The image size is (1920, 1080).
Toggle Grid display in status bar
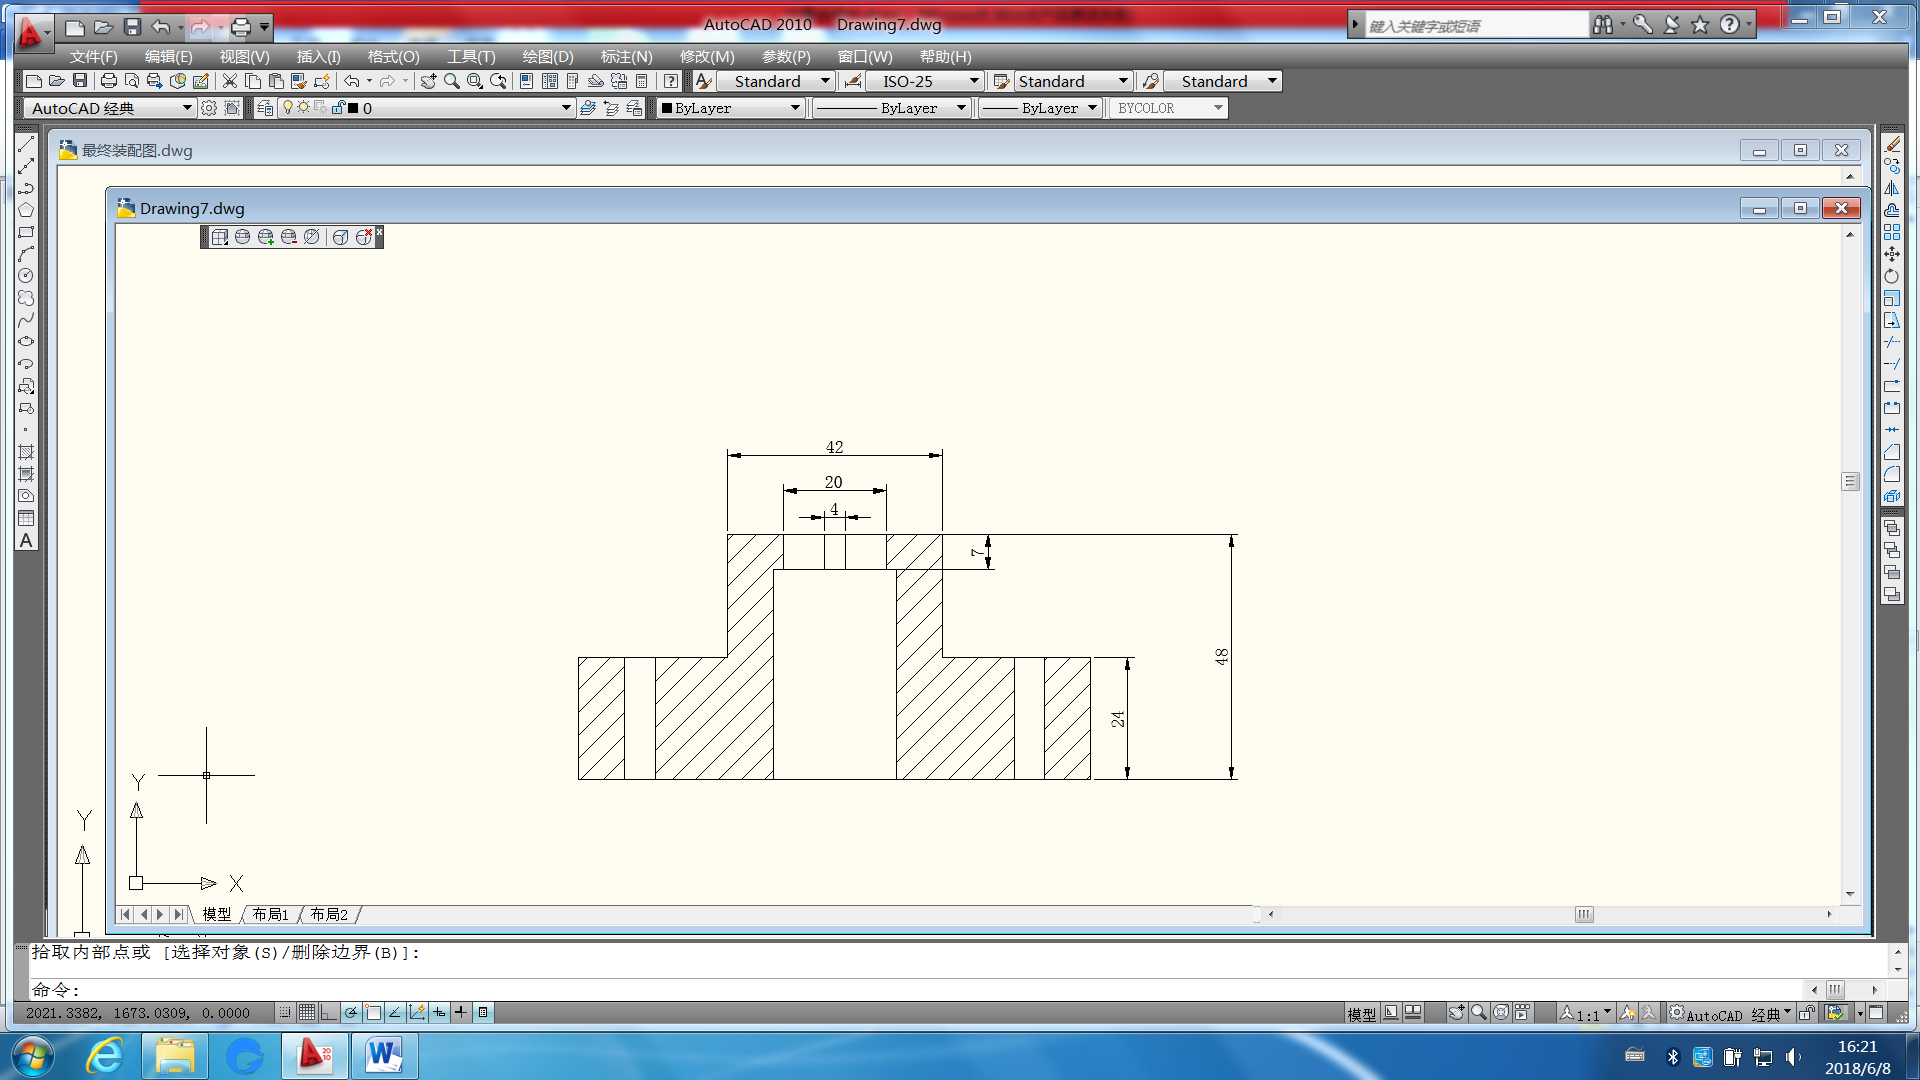pyautogui.click(x=307, y=1013)
